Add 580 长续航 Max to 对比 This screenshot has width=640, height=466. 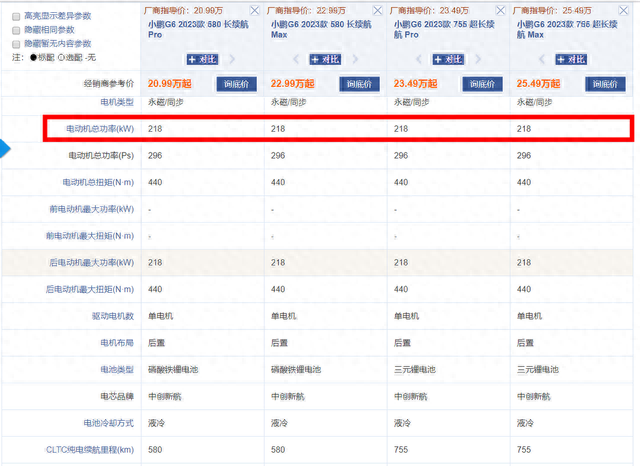(x=325, y=60)
